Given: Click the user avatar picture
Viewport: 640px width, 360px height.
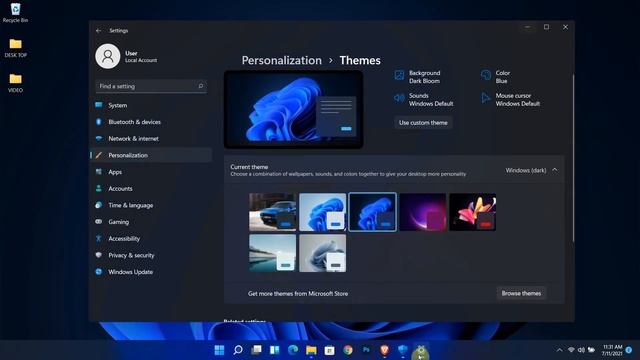Looking at the screenshot, I should [x=108, y=56].
